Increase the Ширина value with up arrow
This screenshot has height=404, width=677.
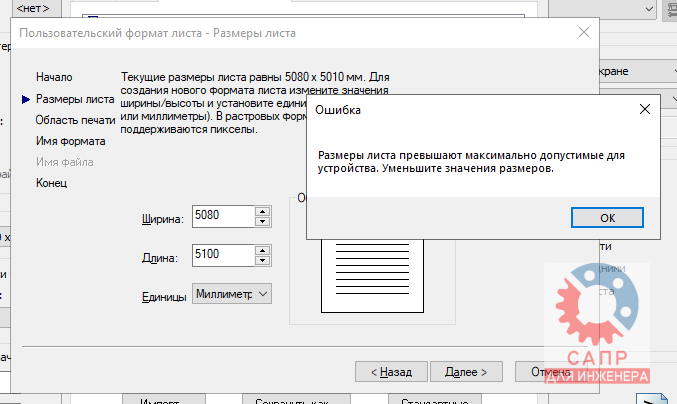tap(263, 211)
